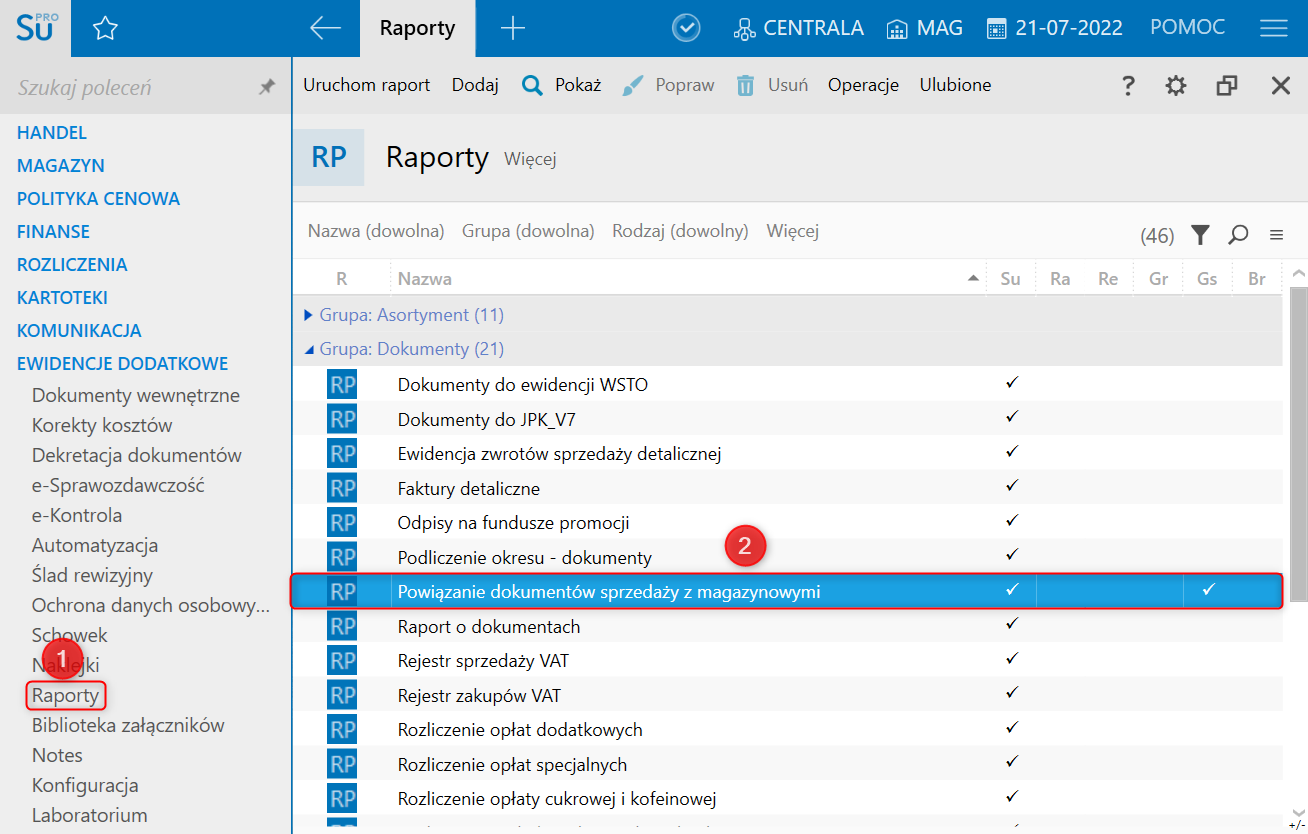This screenshot has height=834, width=1308.
Task: Click the pin icon in search box
Action: [266, 88]
